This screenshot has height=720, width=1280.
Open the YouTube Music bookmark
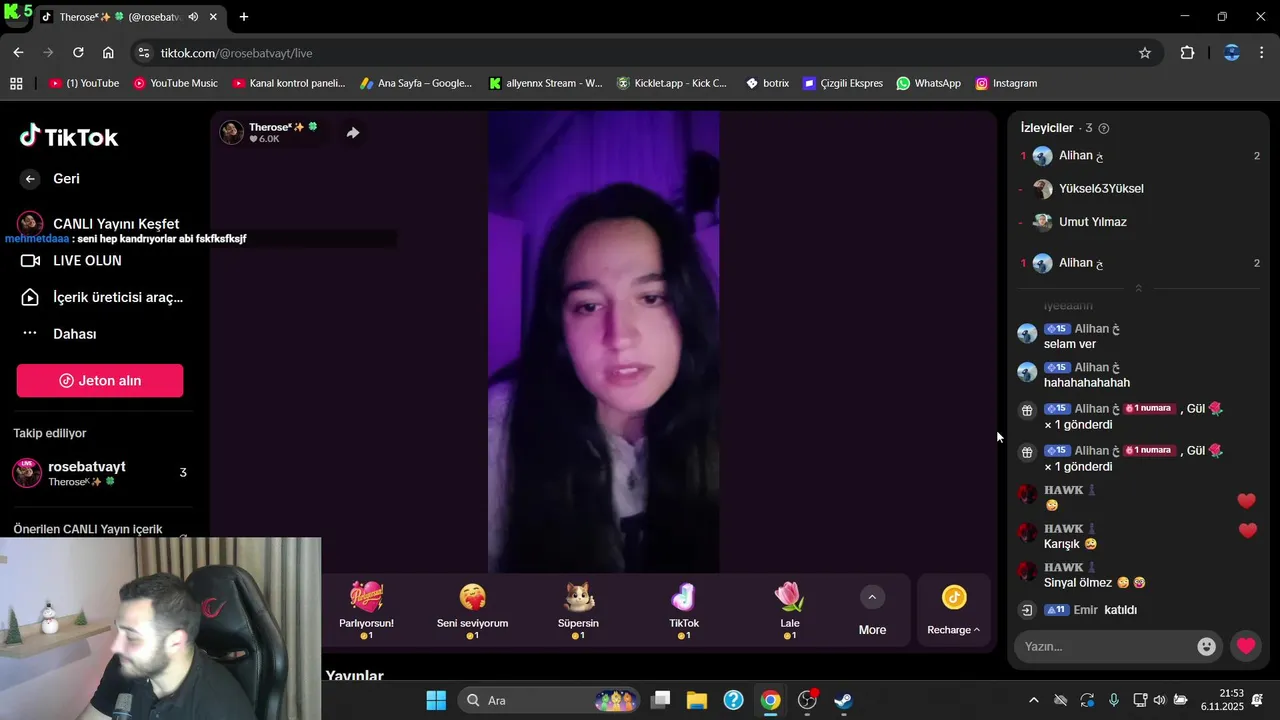pyautogui.click(x=176, y=84)
